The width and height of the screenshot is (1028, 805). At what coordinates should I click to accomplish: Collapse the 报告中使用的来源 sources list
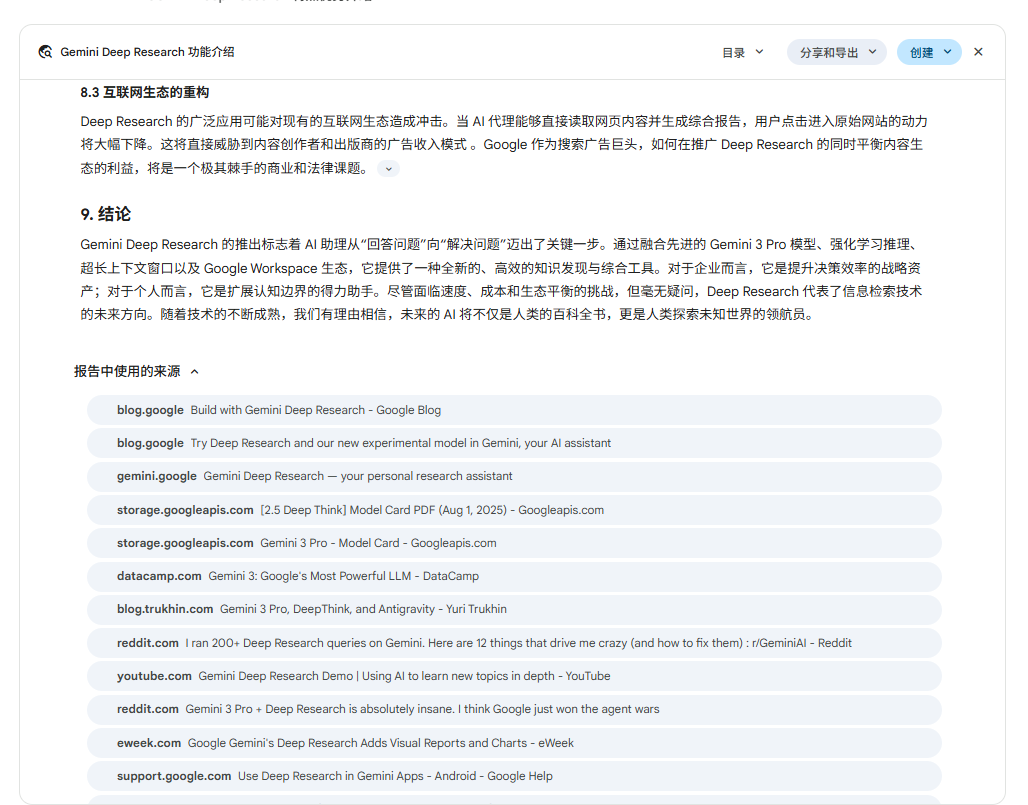tap(136, 372)
